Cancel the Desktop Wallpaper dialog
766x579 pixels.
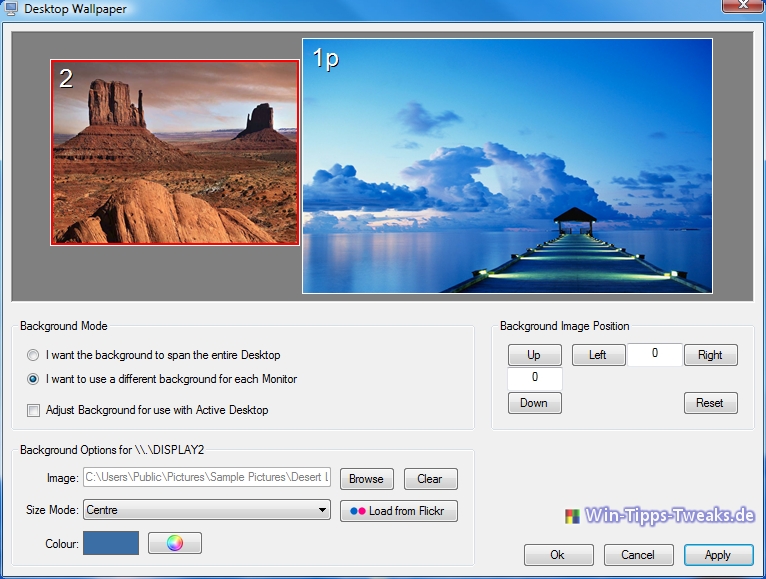(638, 555)
